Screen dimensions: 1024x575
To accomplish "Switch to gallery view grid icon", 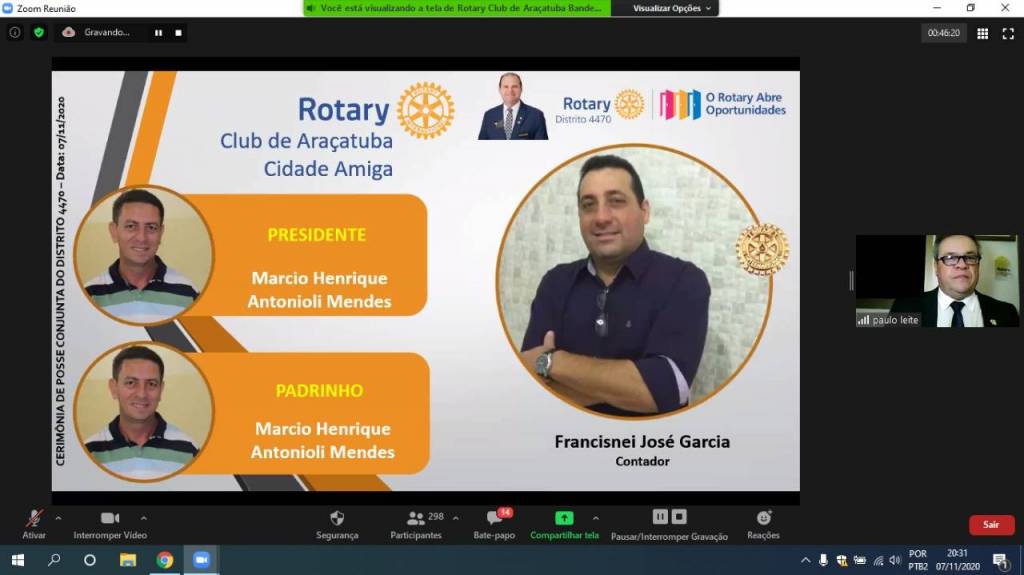I will point(982,33).
